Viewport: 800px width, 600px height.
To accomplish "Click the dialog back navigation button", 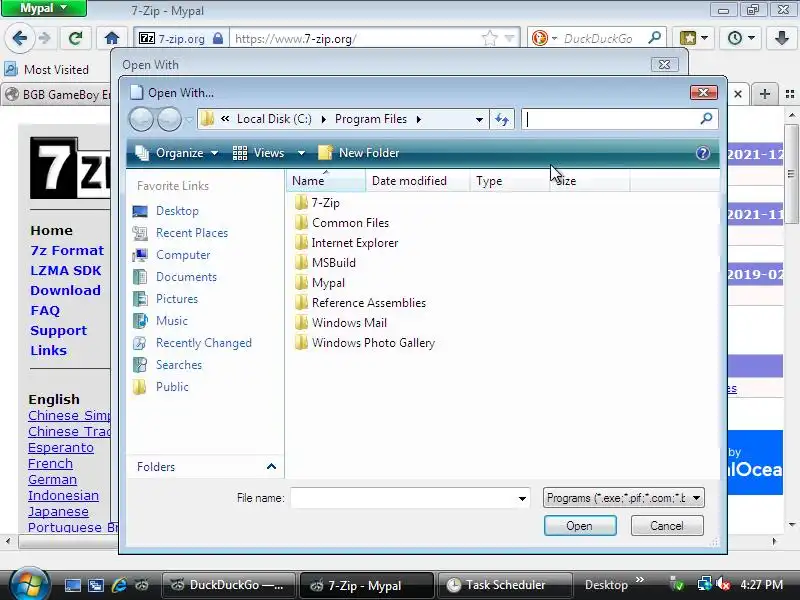I will tap(141, 119).
